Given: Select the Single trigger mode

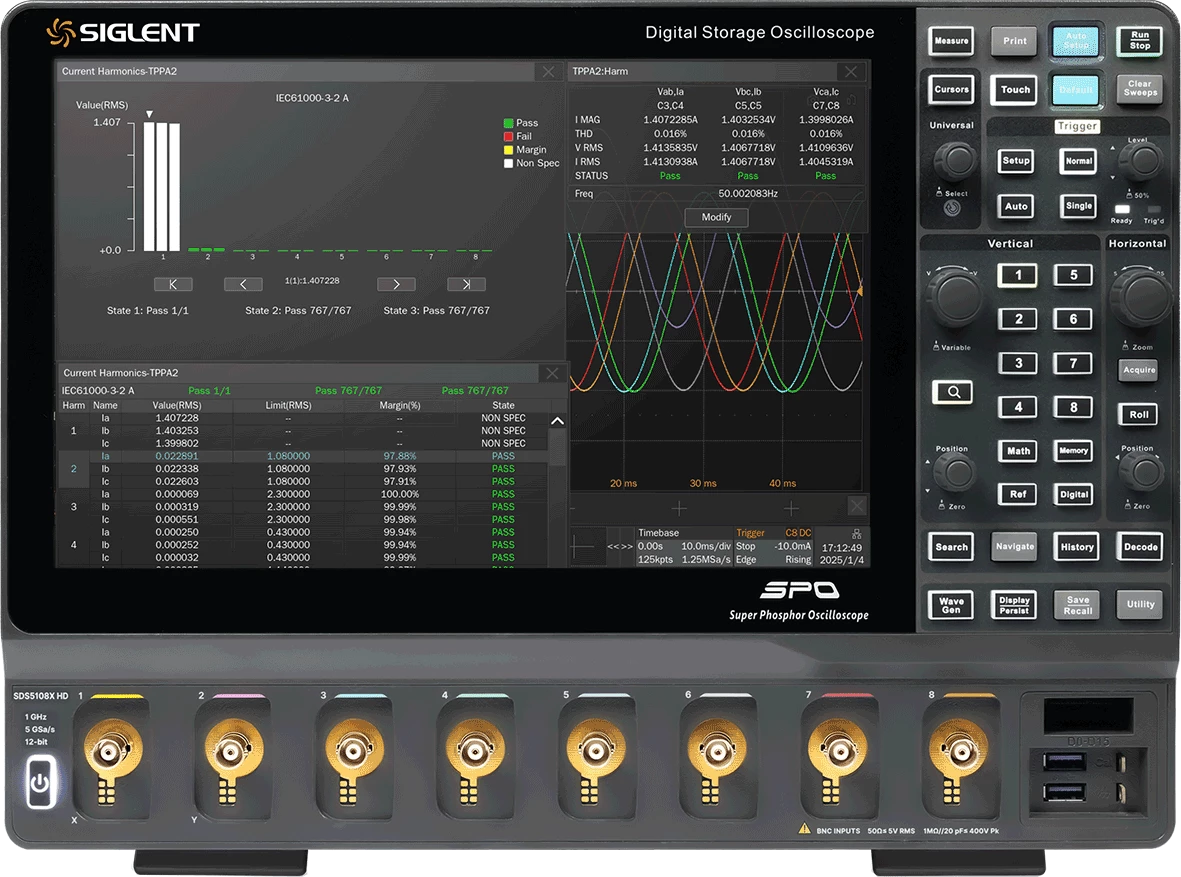Looking at the screenshot, I should click(1078, 206).
